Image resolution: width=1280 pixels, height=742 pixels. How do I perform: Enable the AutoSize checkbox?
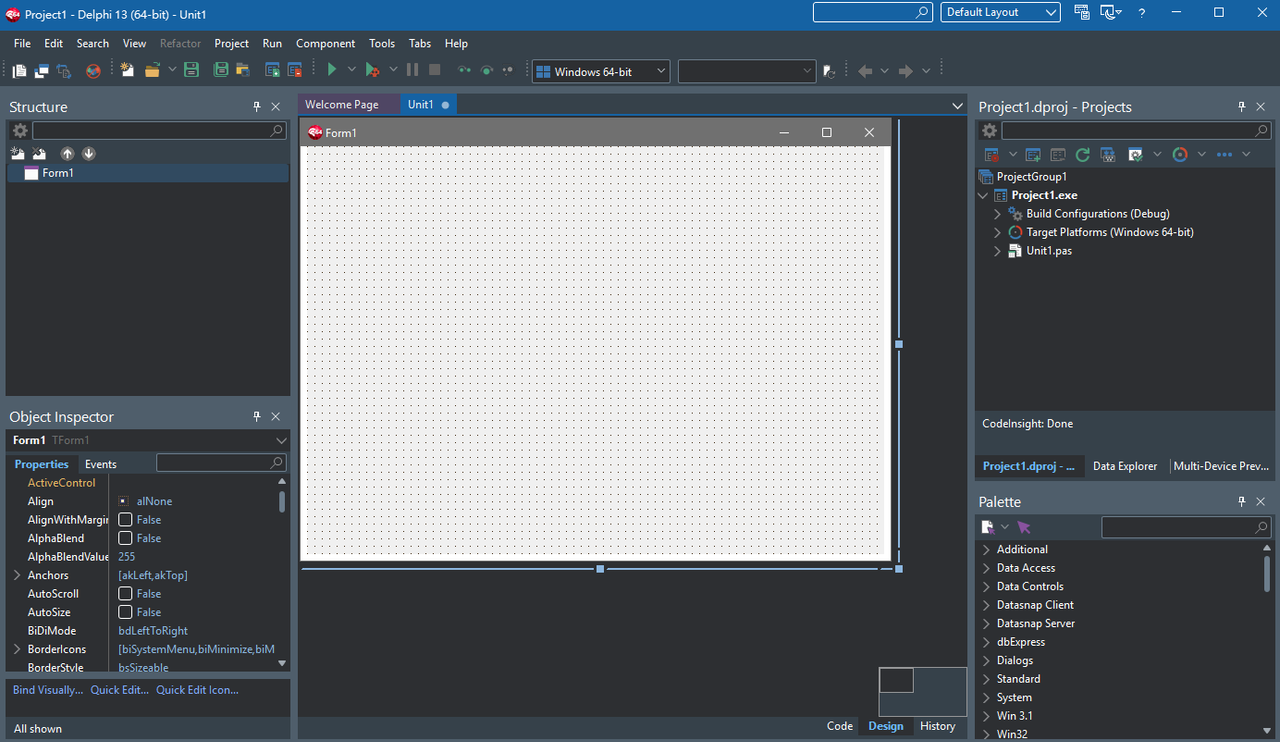click(125, 612)
